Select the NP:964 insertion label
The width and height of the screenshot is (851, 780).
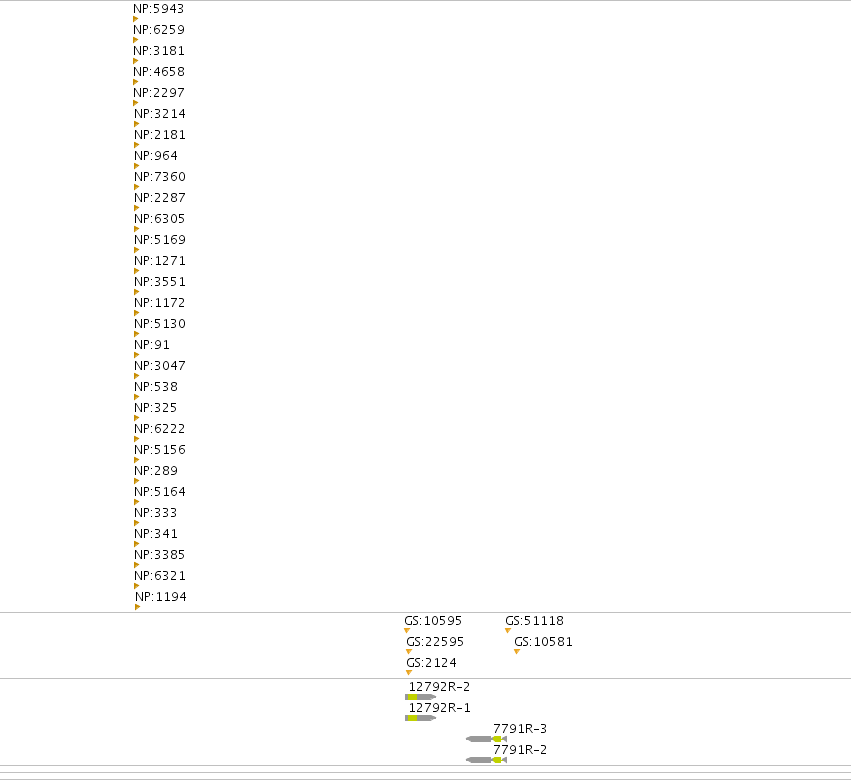pyautogui.click(x=156, y=156)
